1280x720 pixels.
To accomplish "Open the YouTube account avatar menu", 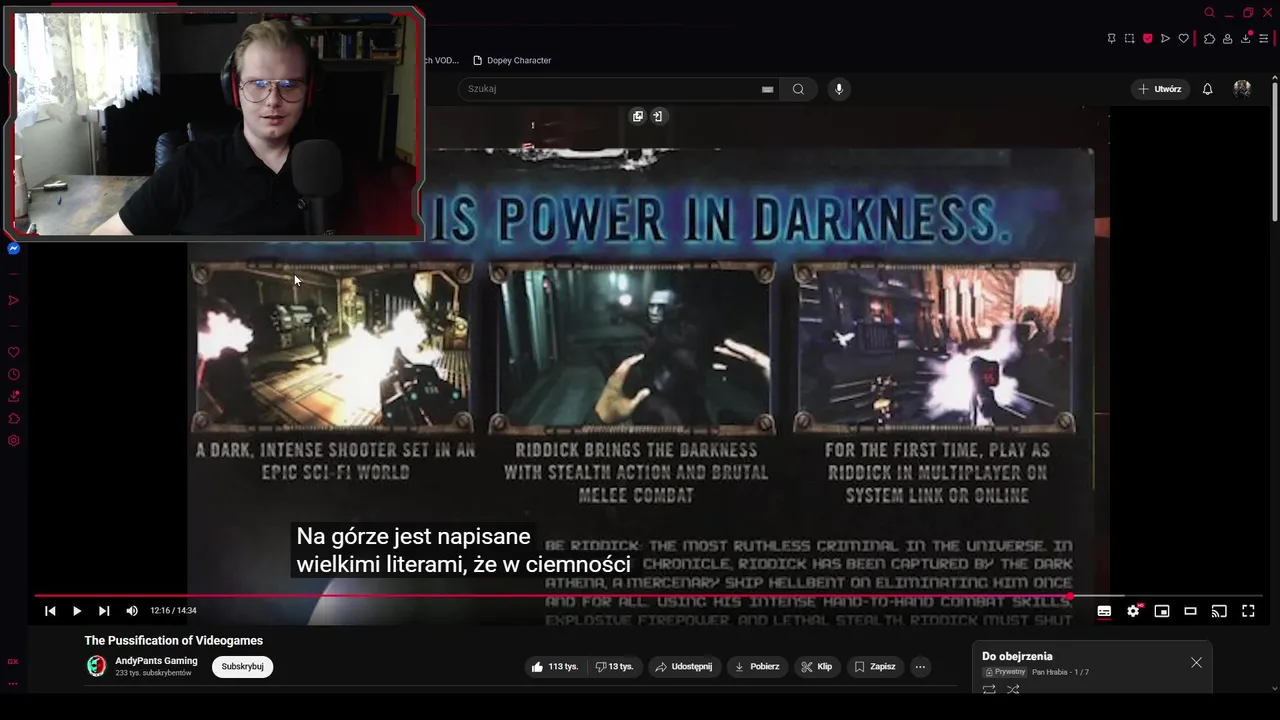I will tap(1242, 89).
